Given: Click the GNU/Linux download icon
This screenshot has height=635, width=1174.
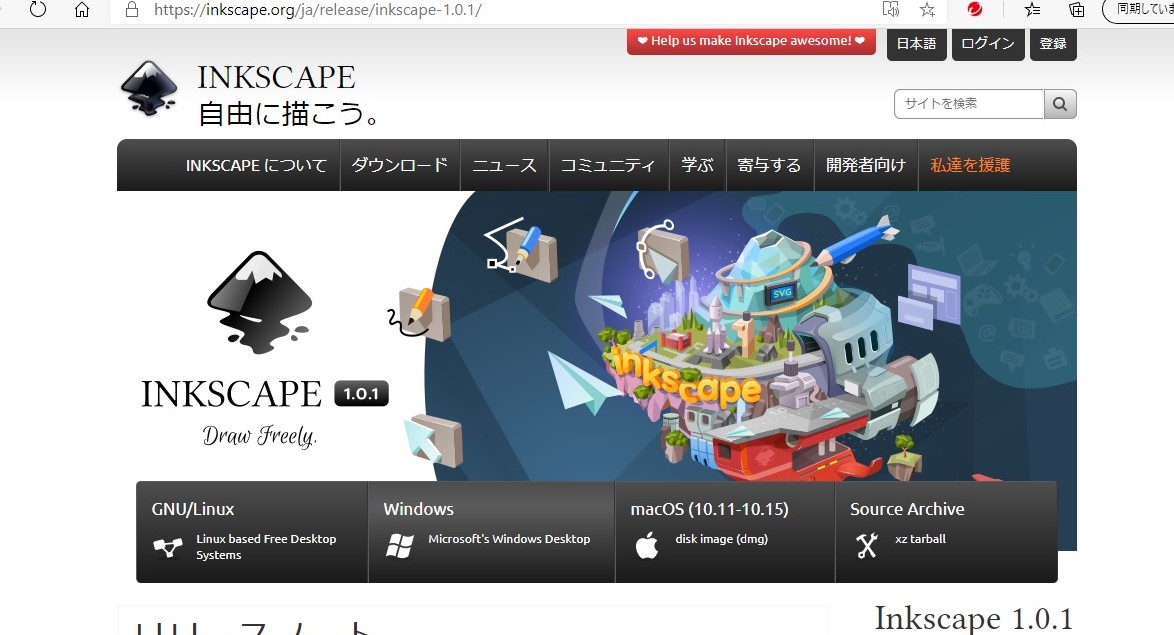Looking at the screenshot, I should tap(168, 547).
